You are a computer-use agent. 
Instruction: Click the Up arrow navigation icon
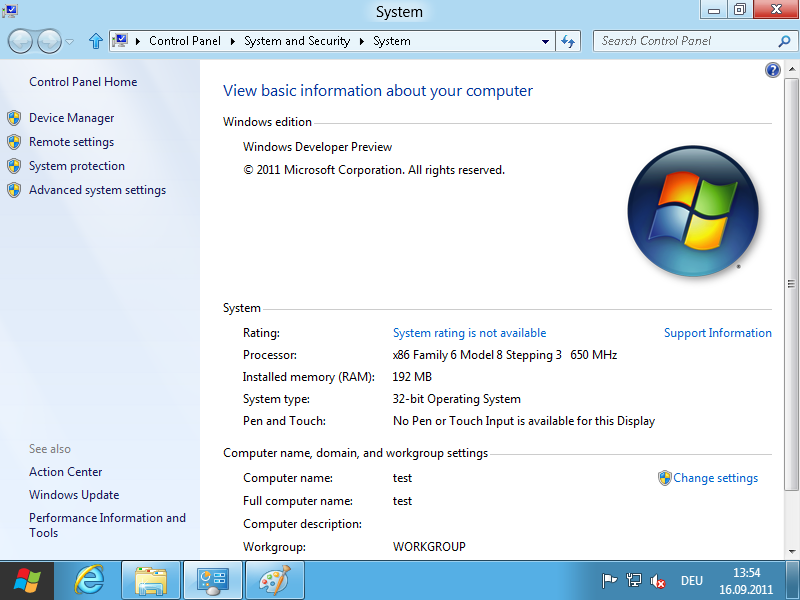[96, 41]
